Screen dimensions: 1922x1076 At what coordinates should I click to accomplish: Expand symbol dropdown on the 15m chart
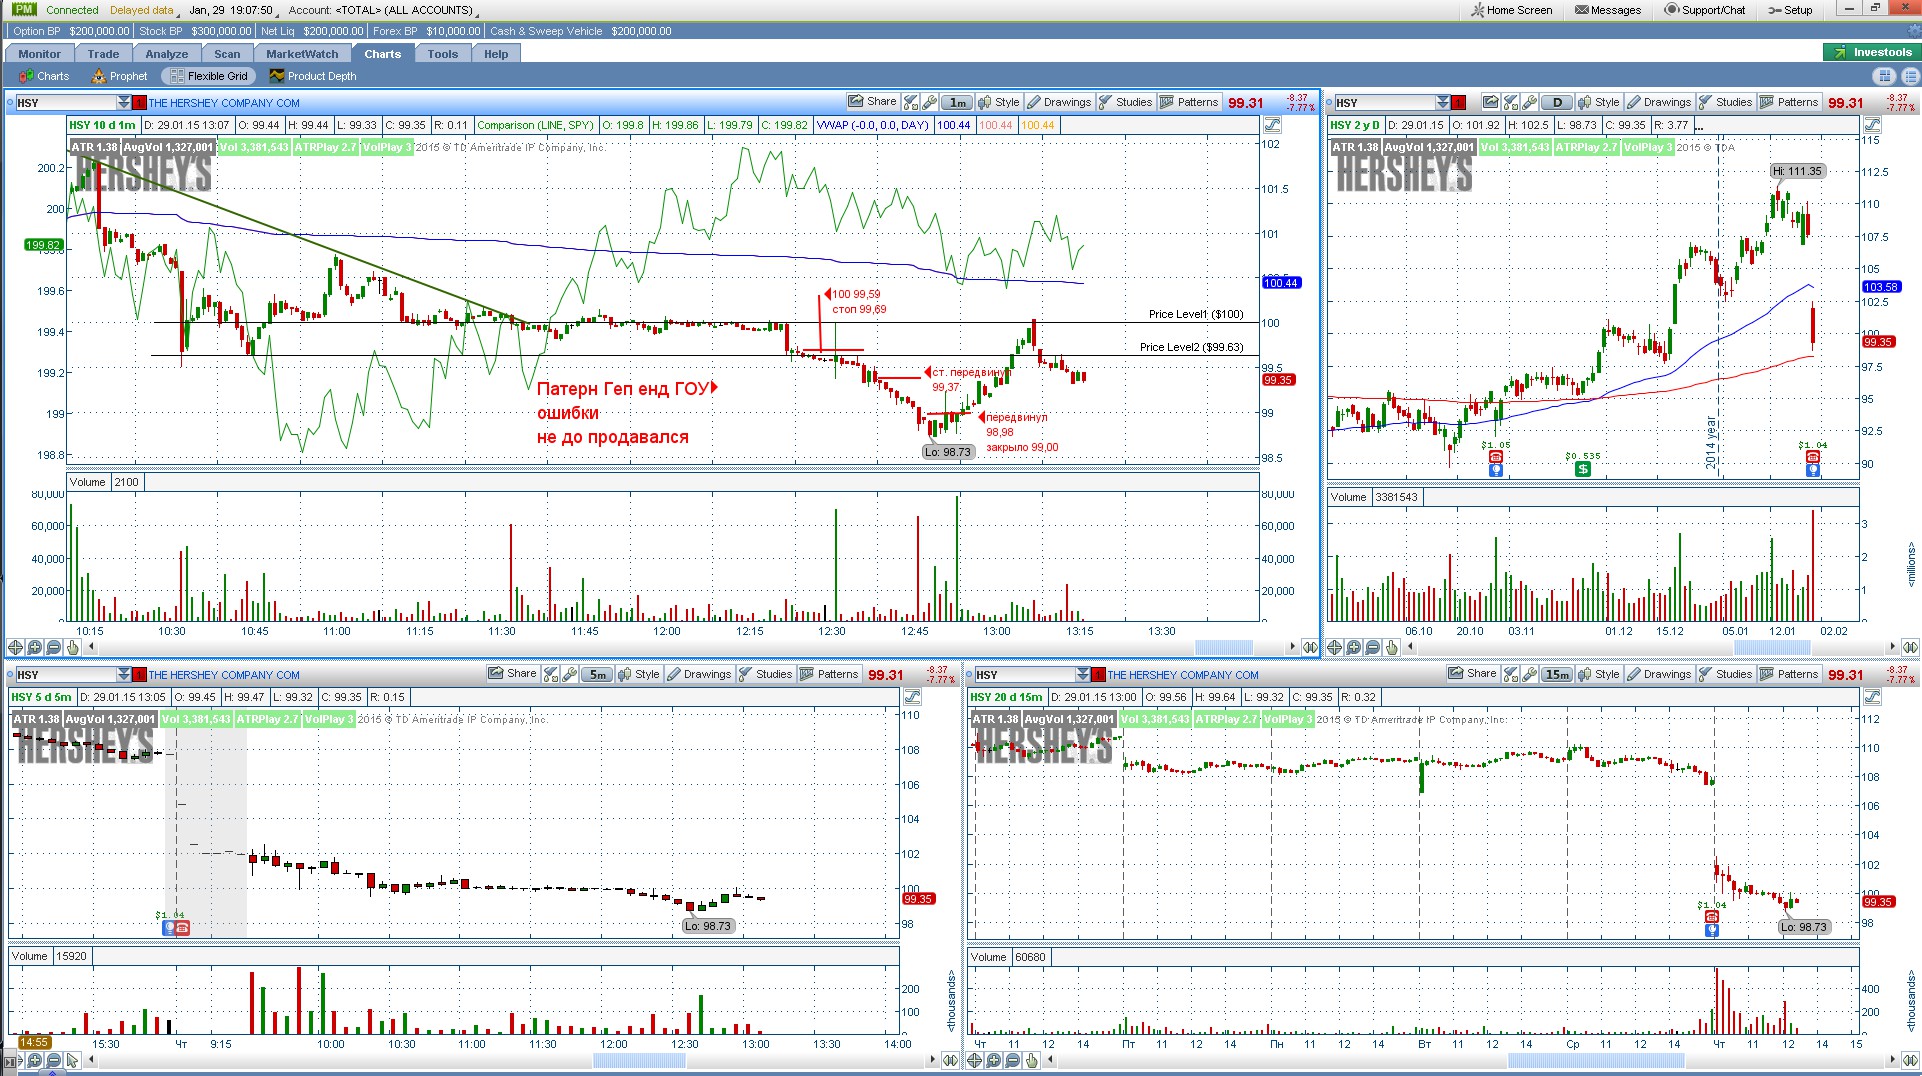(x=1084, y=674)
